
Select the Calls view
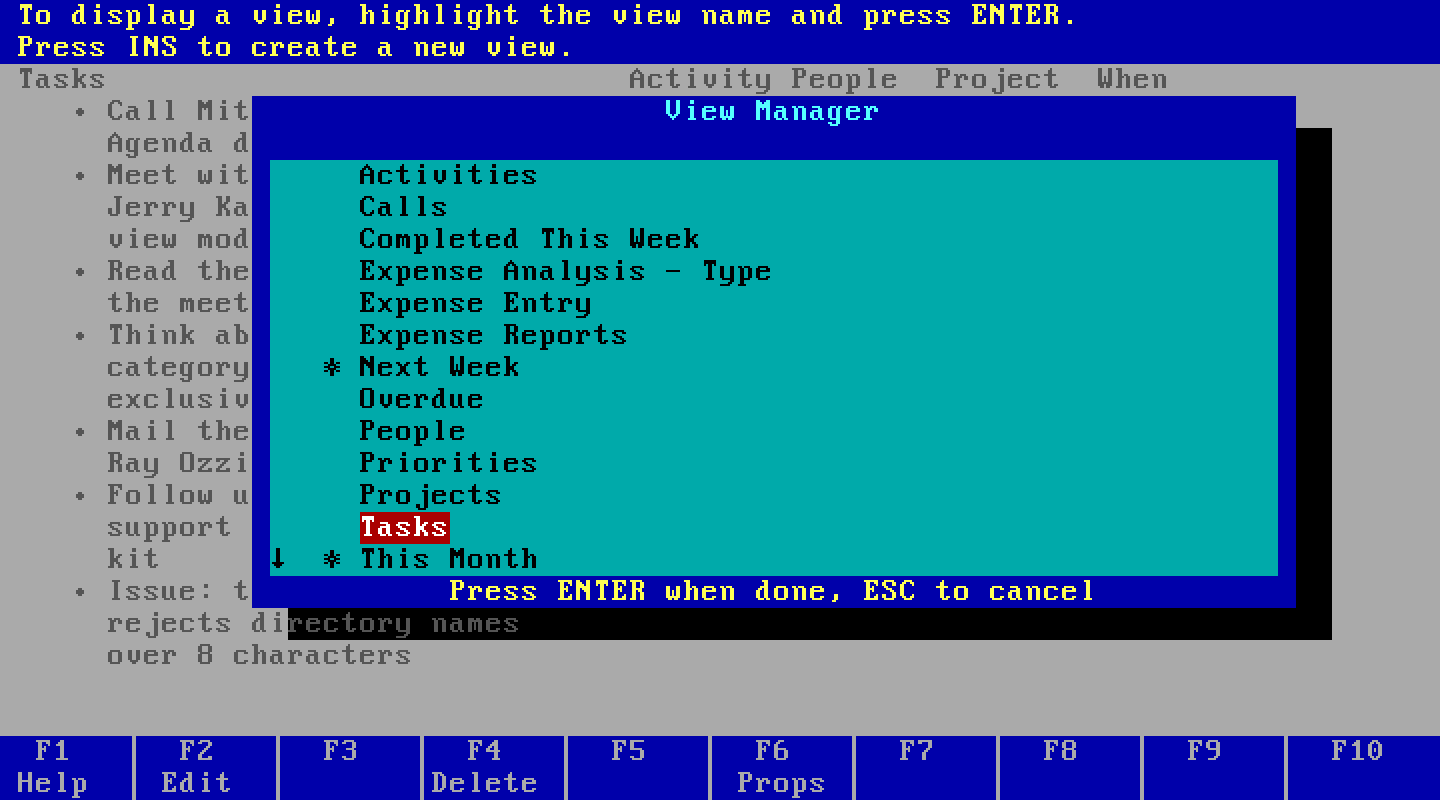[x=403, y=207]
